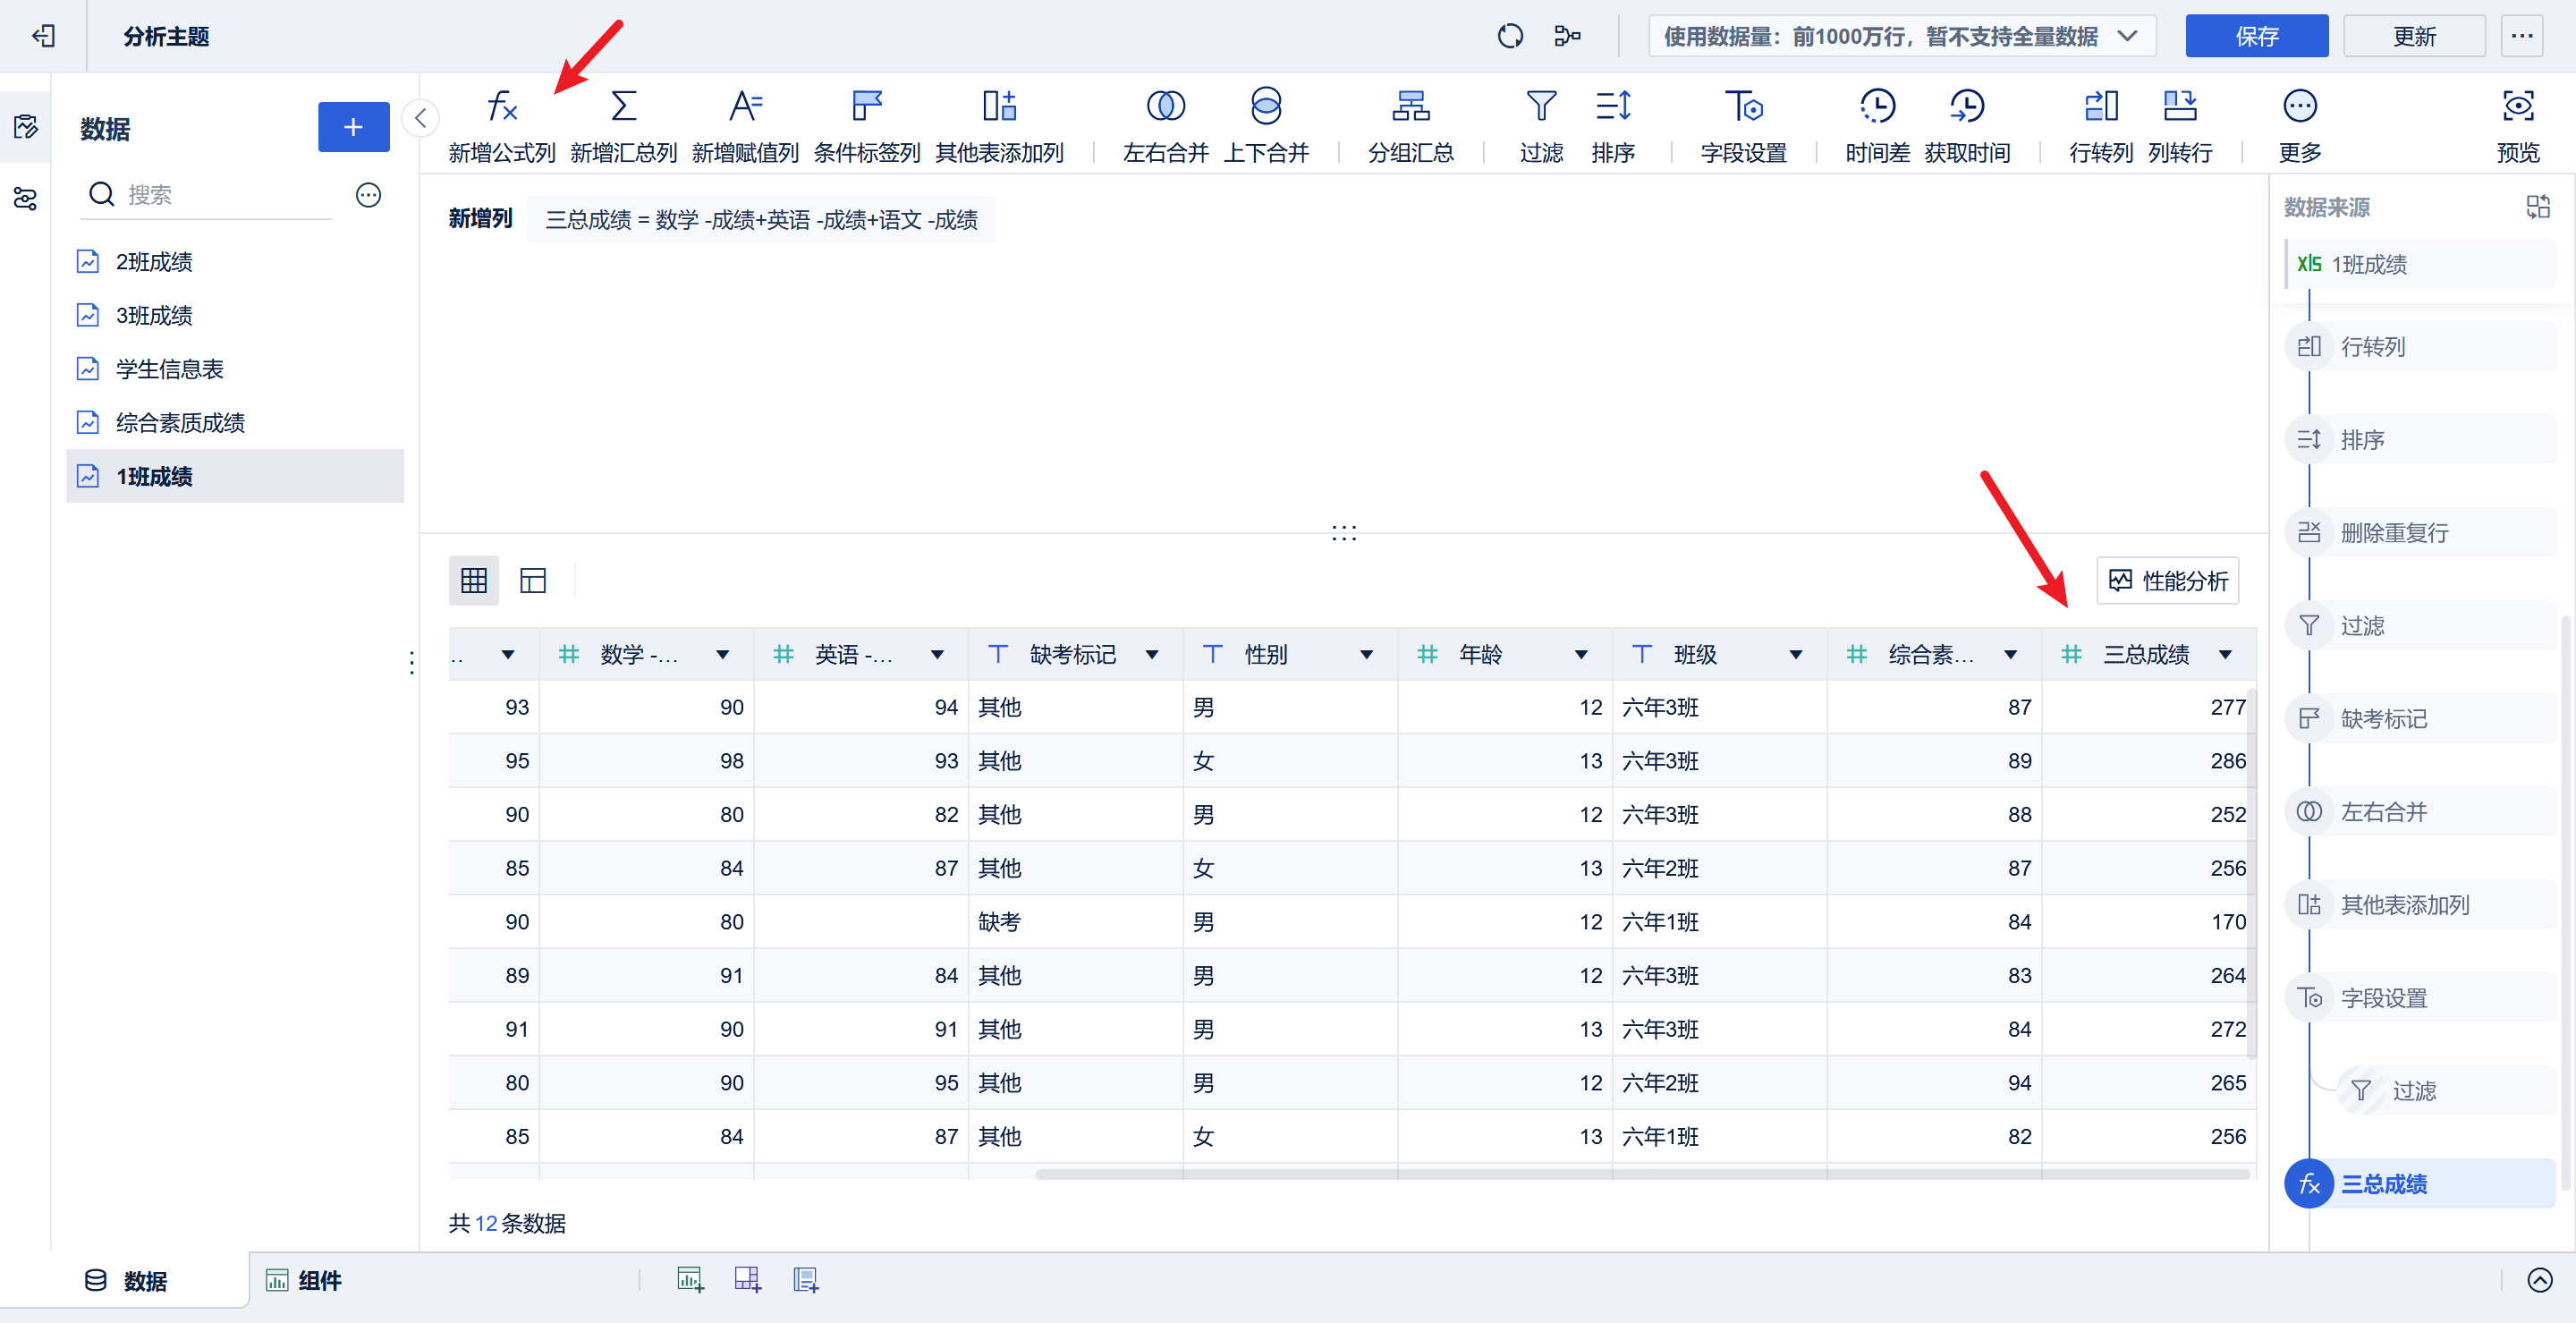The width and height of the screenshot is (2576, 1323).
Task: Expand the 三总成绩 column header dropdown
Action: [x=2225, y=655]
